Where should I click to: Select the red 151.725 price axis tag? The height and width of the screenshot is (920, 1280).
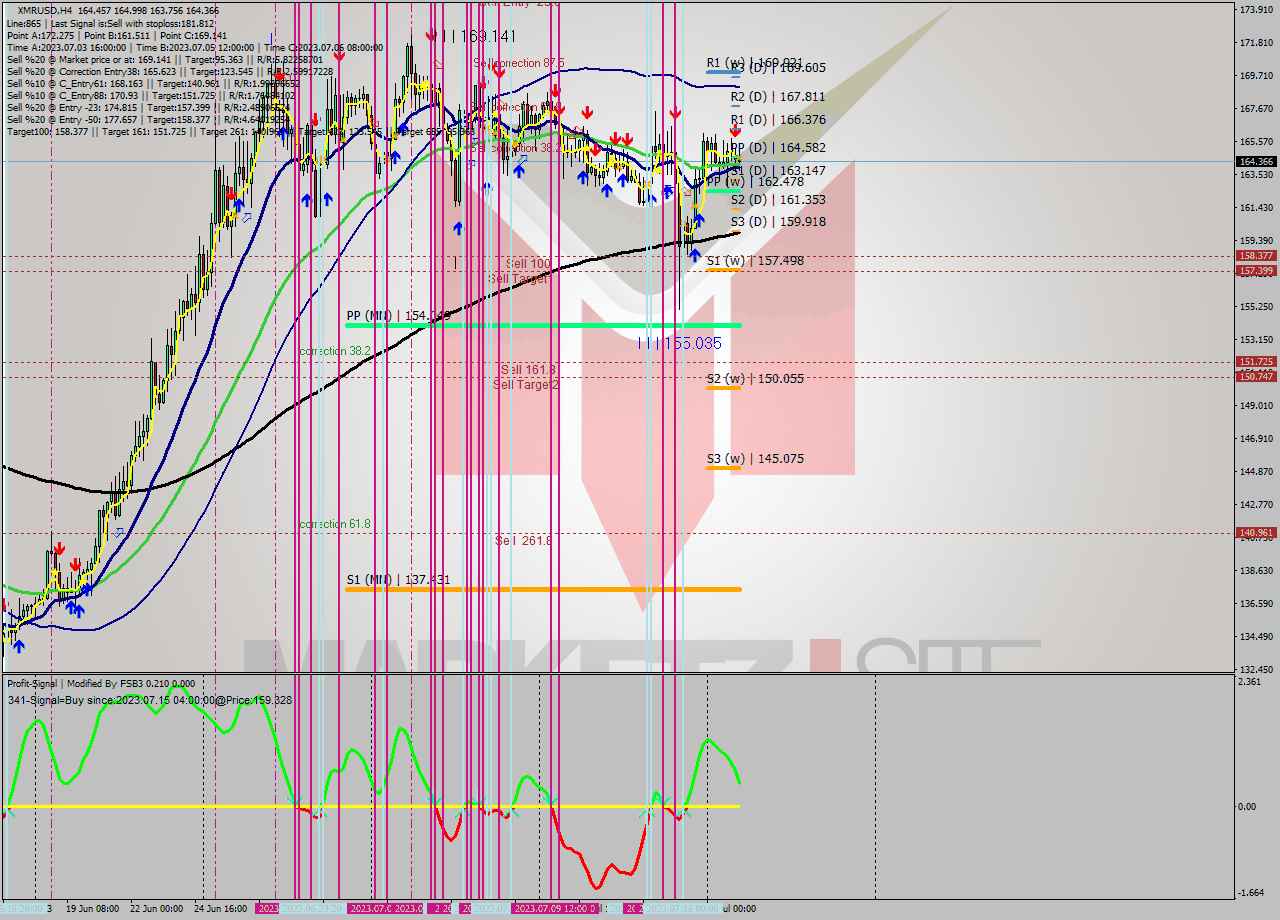[1256, 362]
